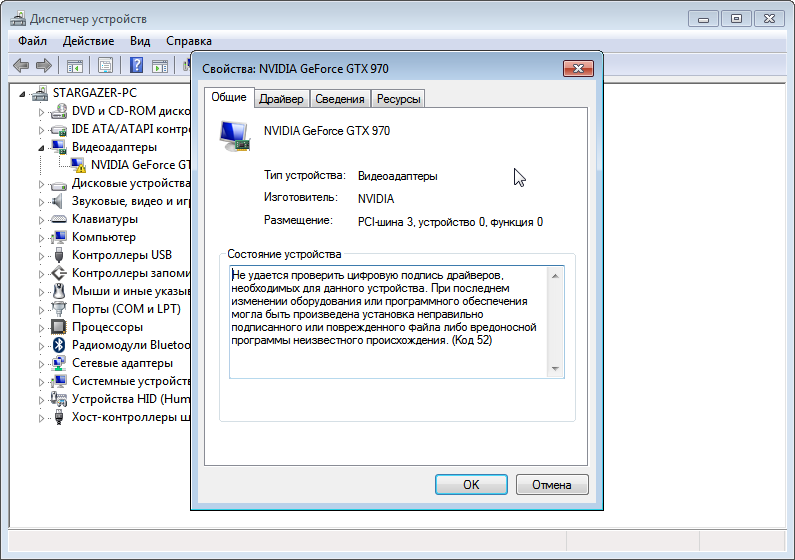795x560 pixels.
Task: Switch to the Сведения tab
Action: point(340,99)
